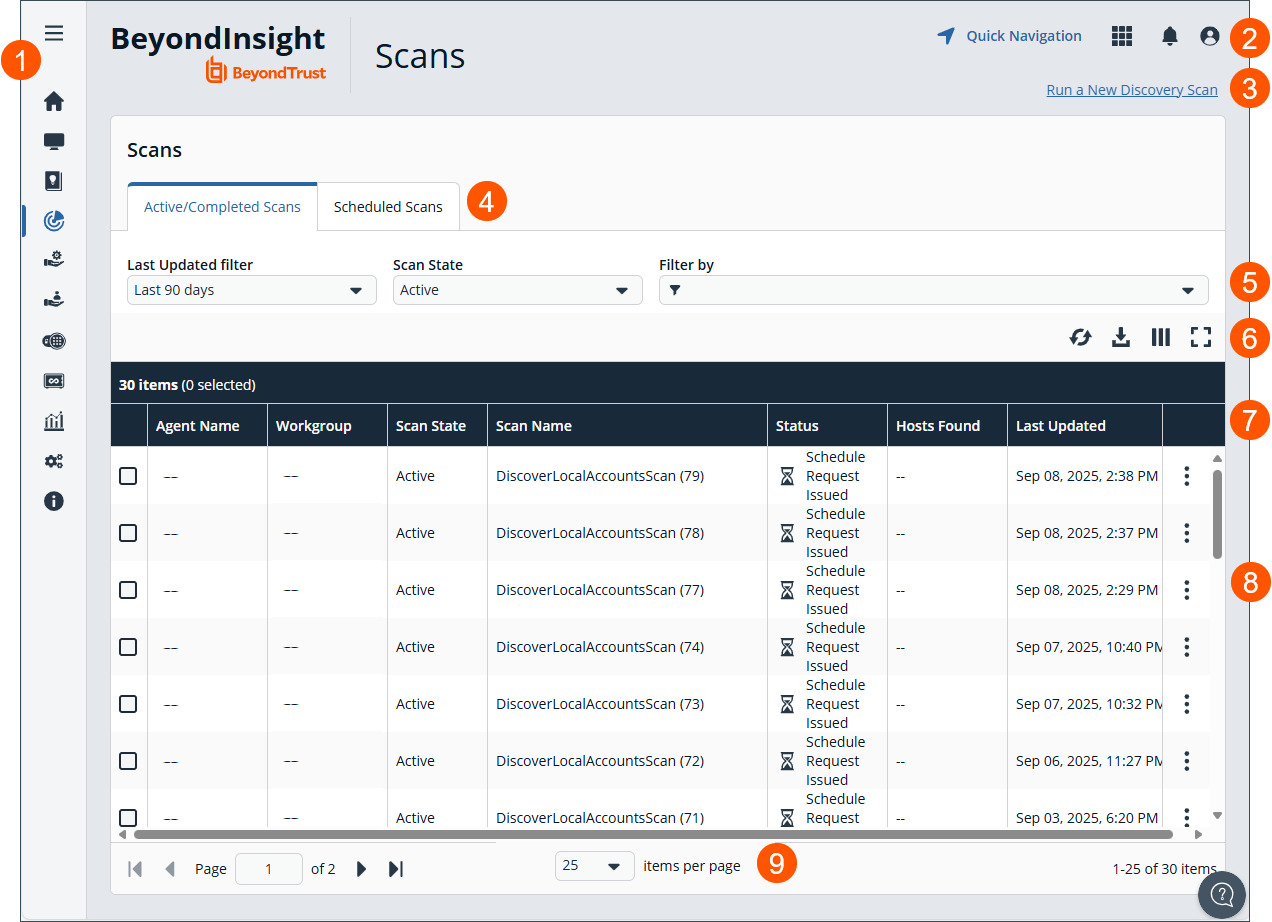Open actions menu for DiscoverLocalAccountsScan (77)

1187,590
